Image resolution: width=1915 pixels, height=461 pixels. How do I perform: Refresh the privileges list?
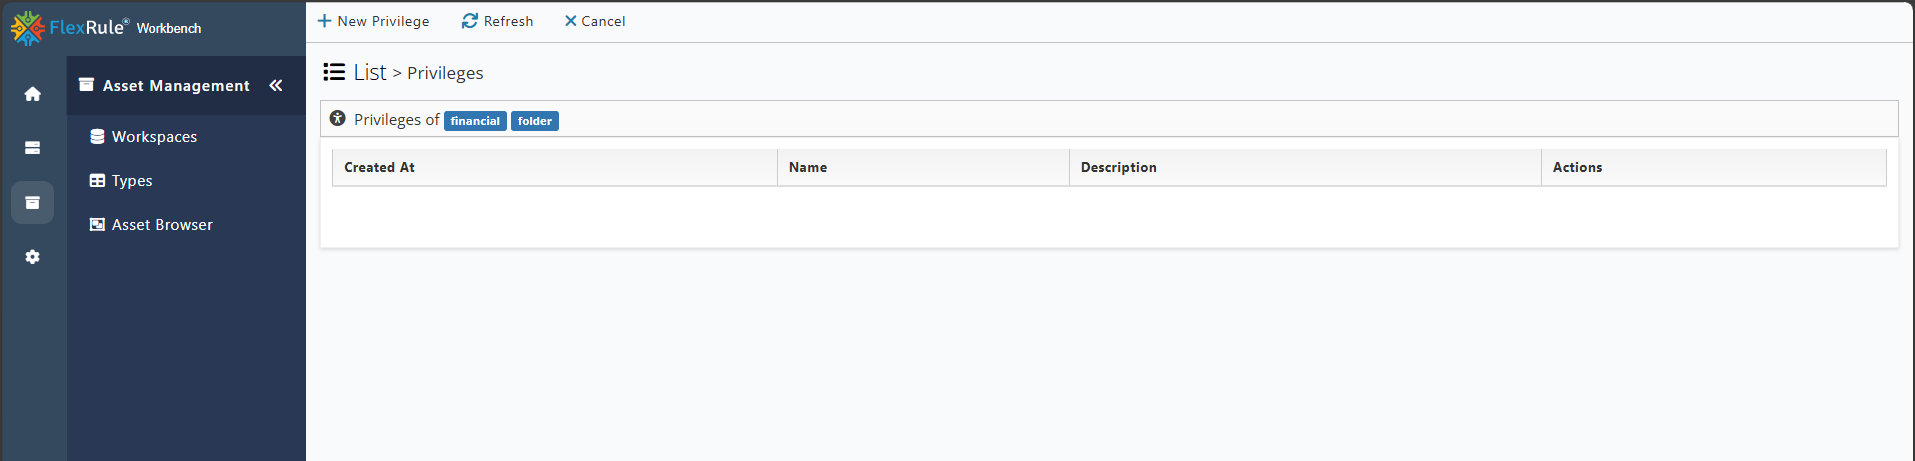click(x=497, y=21)
